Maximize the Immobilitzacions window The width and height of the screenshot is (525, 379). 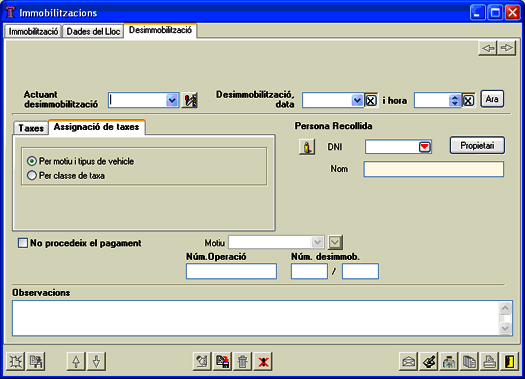pyautogui.click(x=495, y=13)
